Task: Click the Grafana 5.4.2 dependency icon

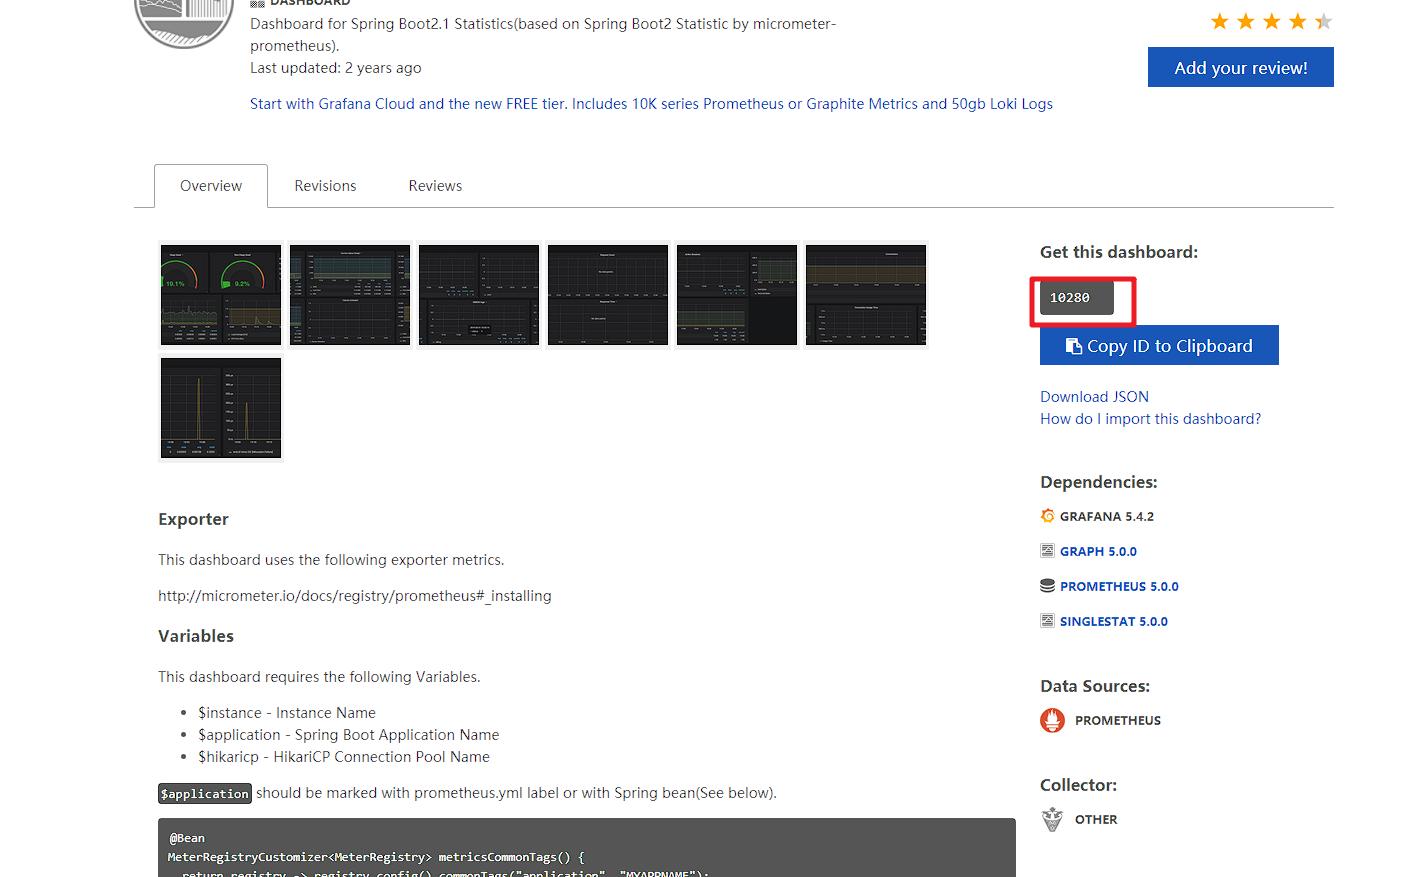Action: point(1047,516)
